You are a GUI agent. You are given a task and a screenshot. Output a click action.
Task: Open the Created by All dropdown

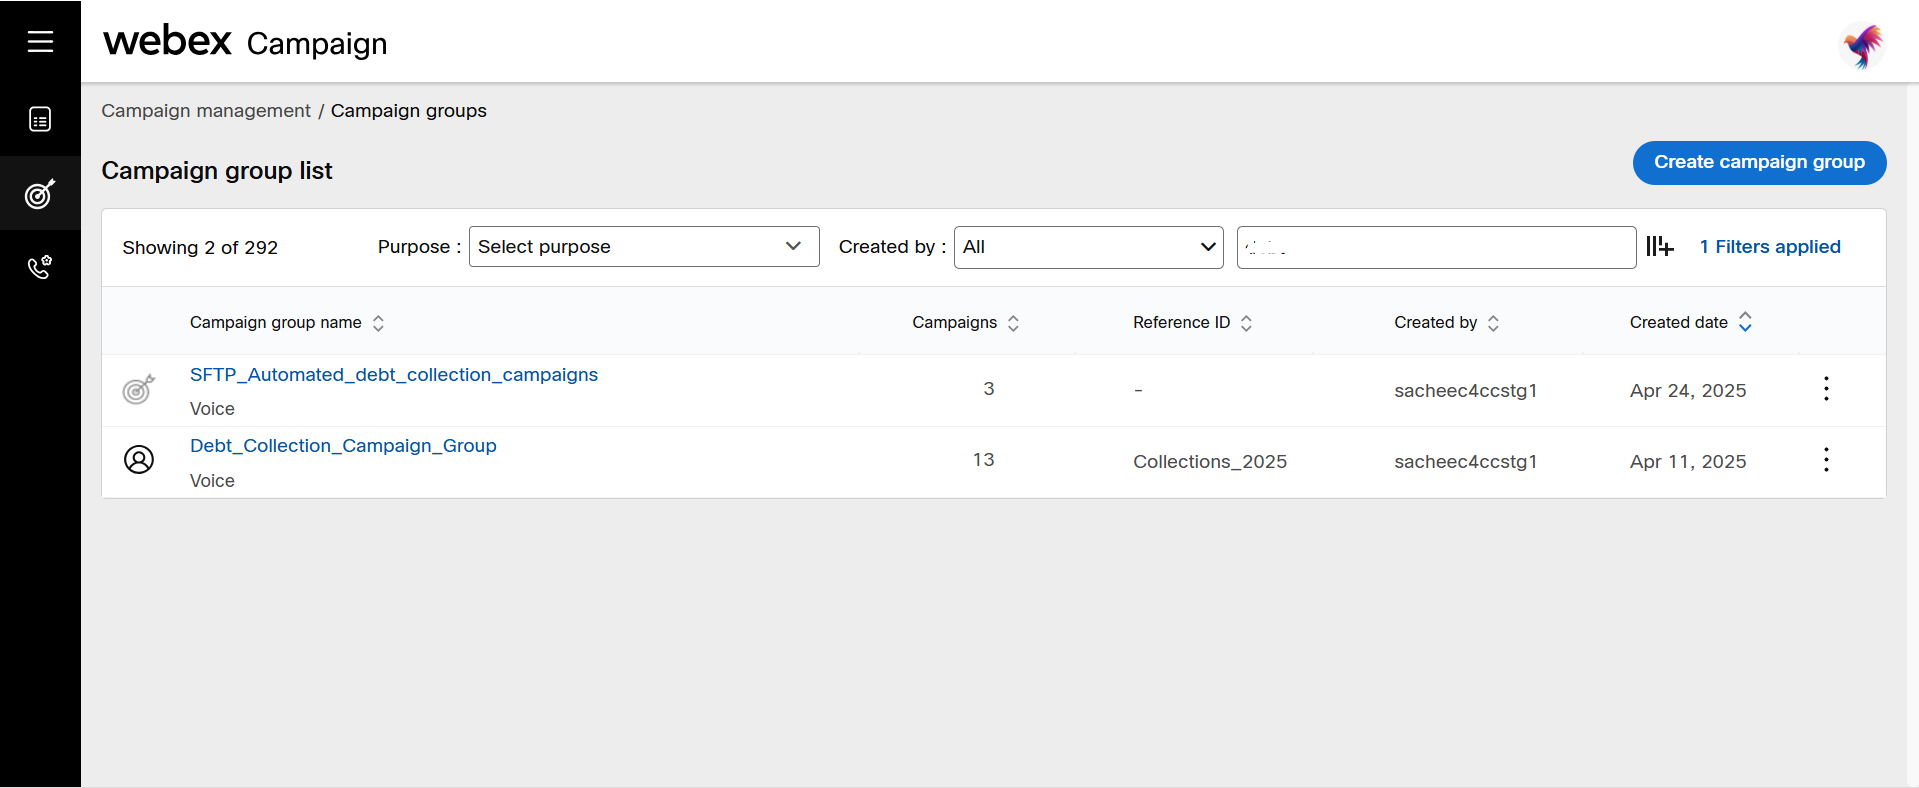(1089, 247)
